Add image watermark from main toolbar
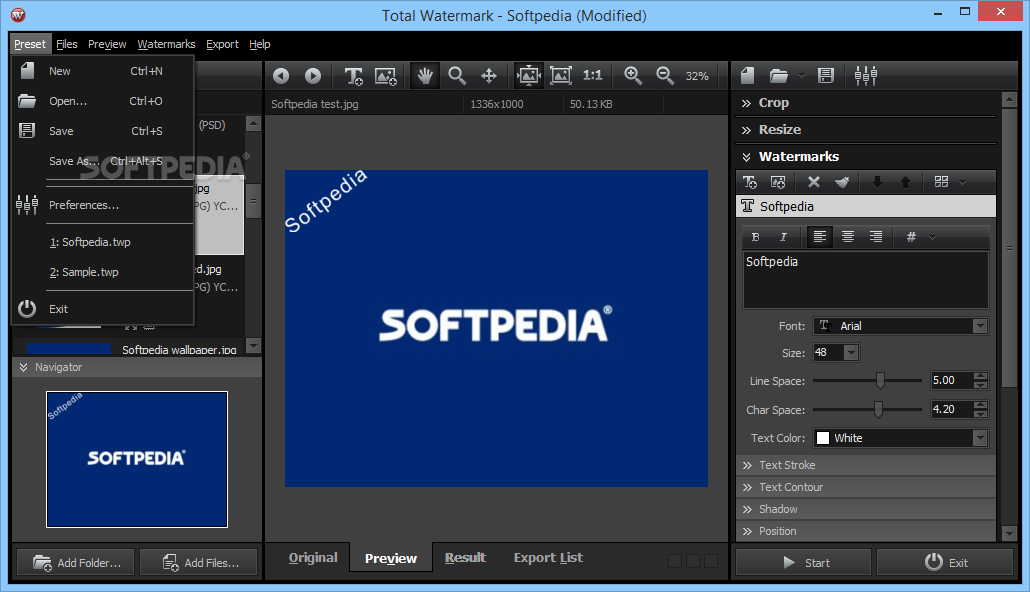1030x592 pixels. pos(386,76)
